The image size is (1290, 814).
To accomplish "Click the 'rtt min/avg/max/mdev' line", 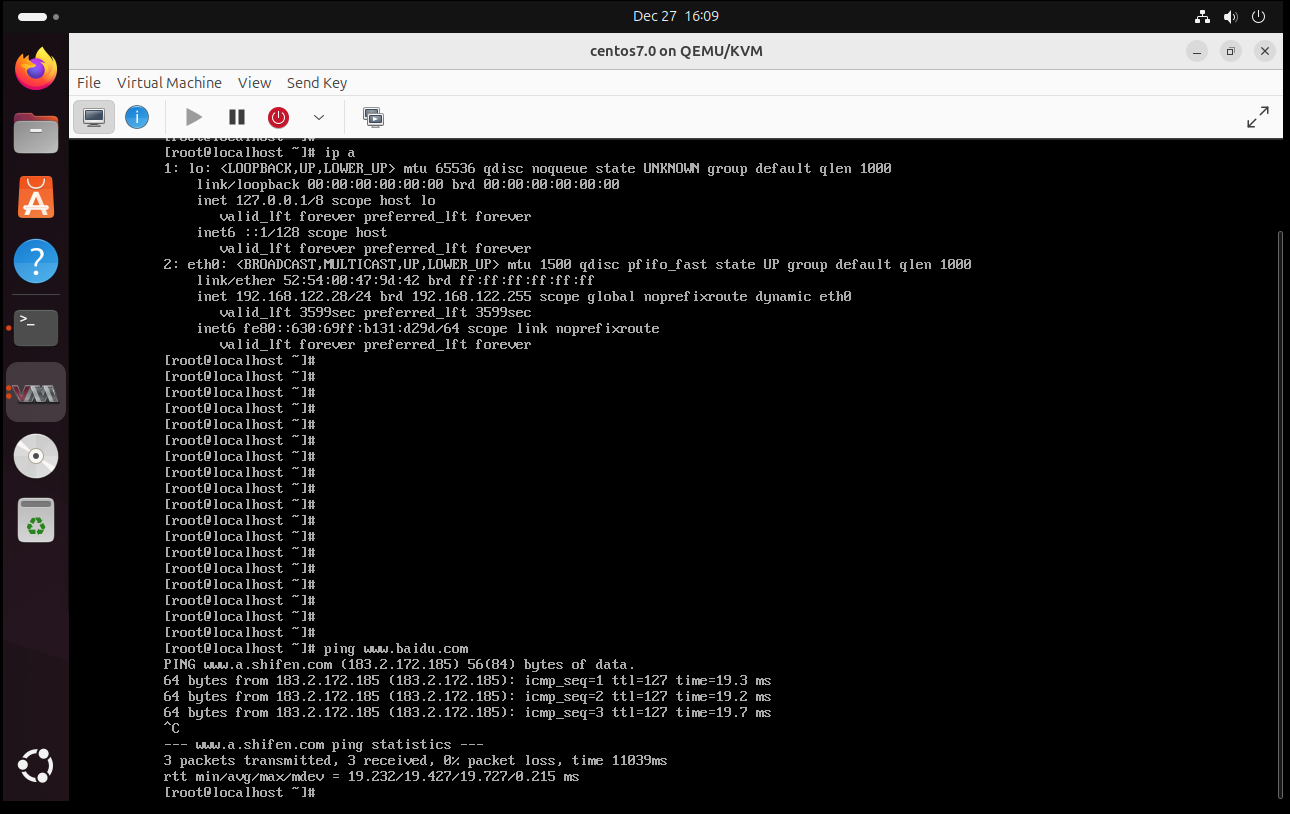I will pyautogui.click(x=371, y=776).
